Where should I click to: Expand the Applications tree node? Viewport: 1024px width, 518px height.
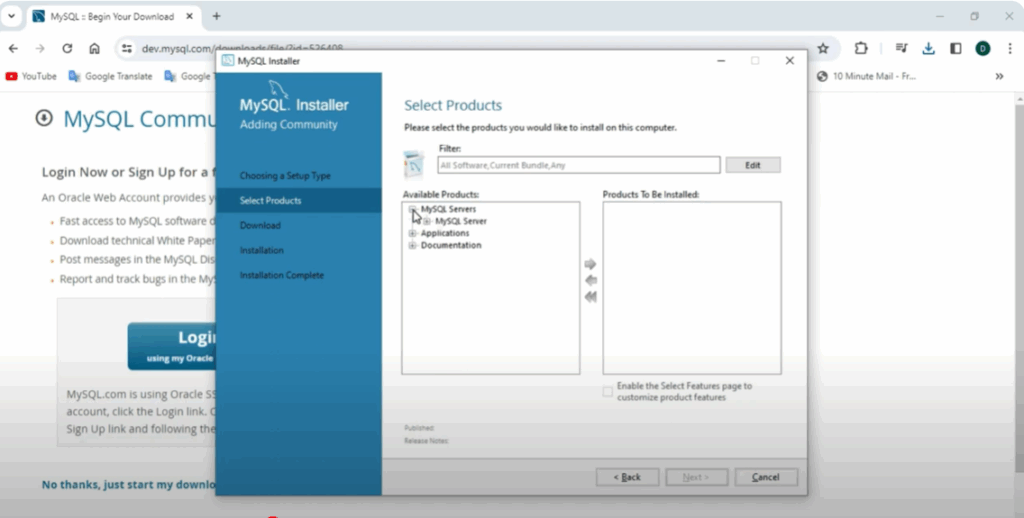412,233
